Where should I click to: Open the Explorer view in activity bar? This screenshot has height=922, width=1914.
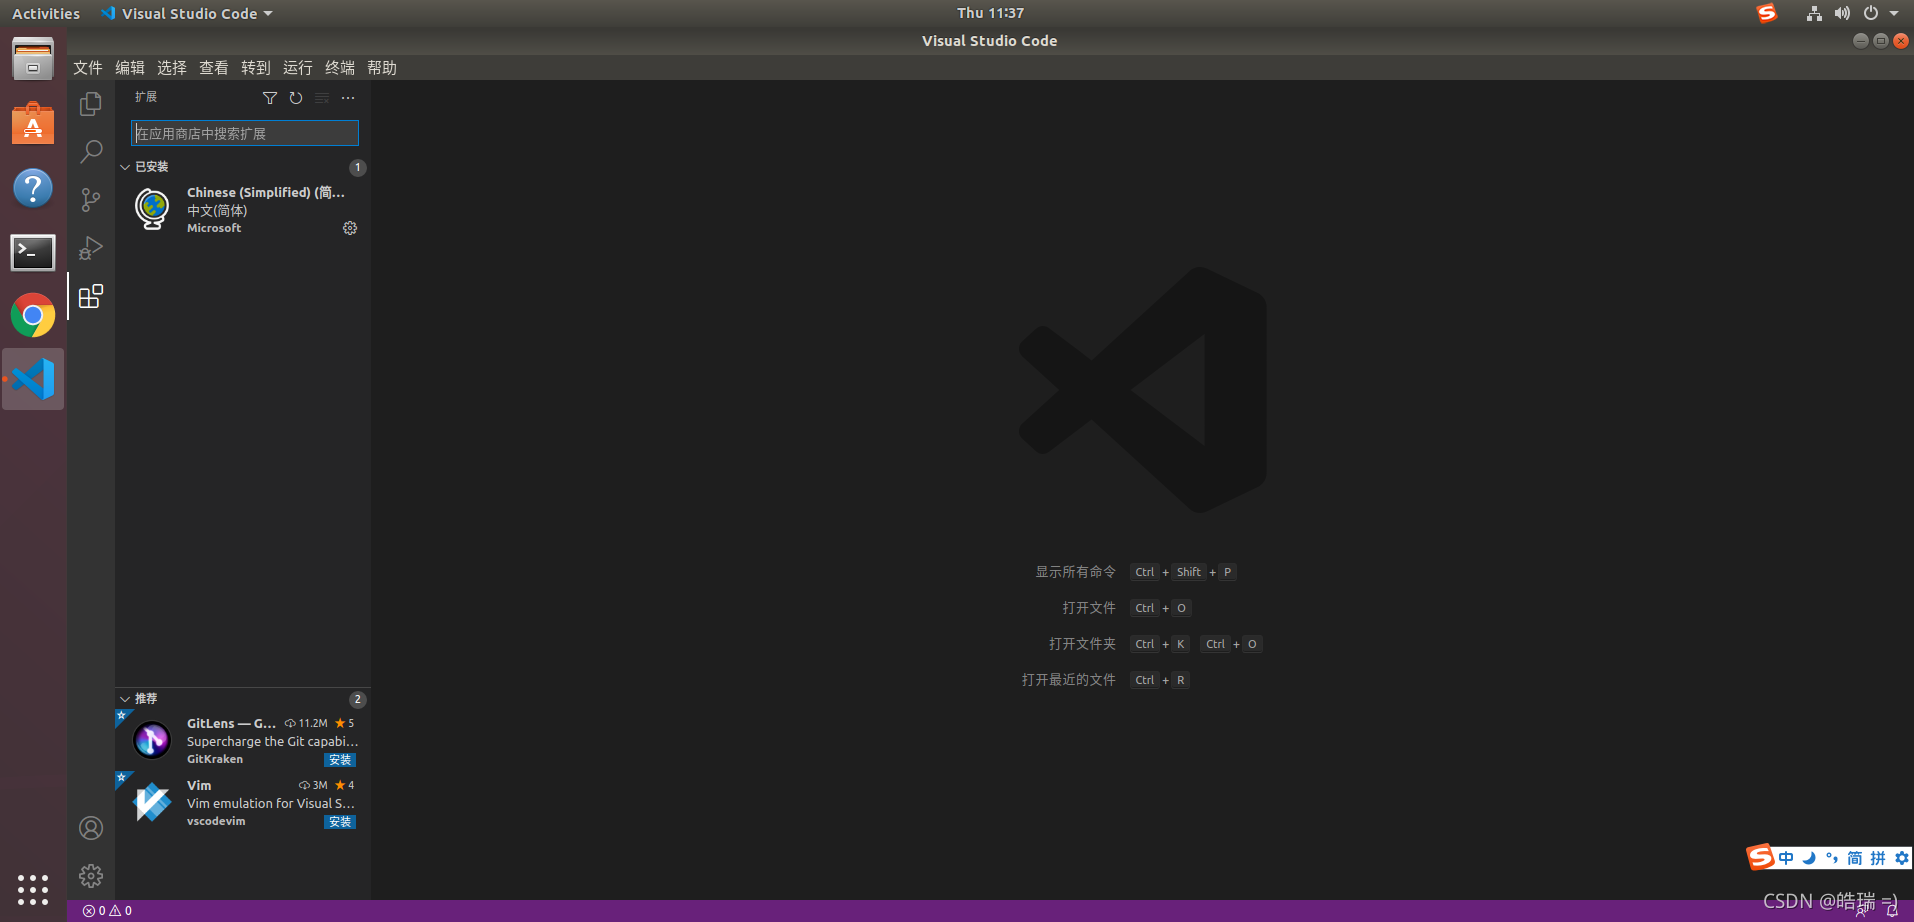click(x=91, y=104)
